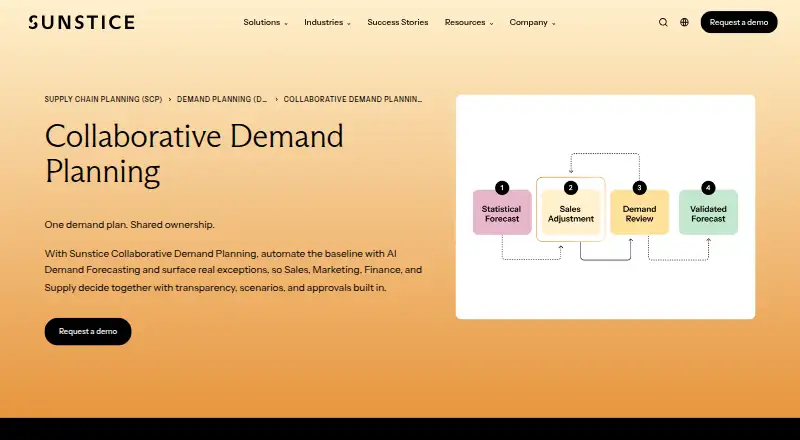The image size is (800, 440).
Task: Click Request a demo below description
Action: click(88, 331)
